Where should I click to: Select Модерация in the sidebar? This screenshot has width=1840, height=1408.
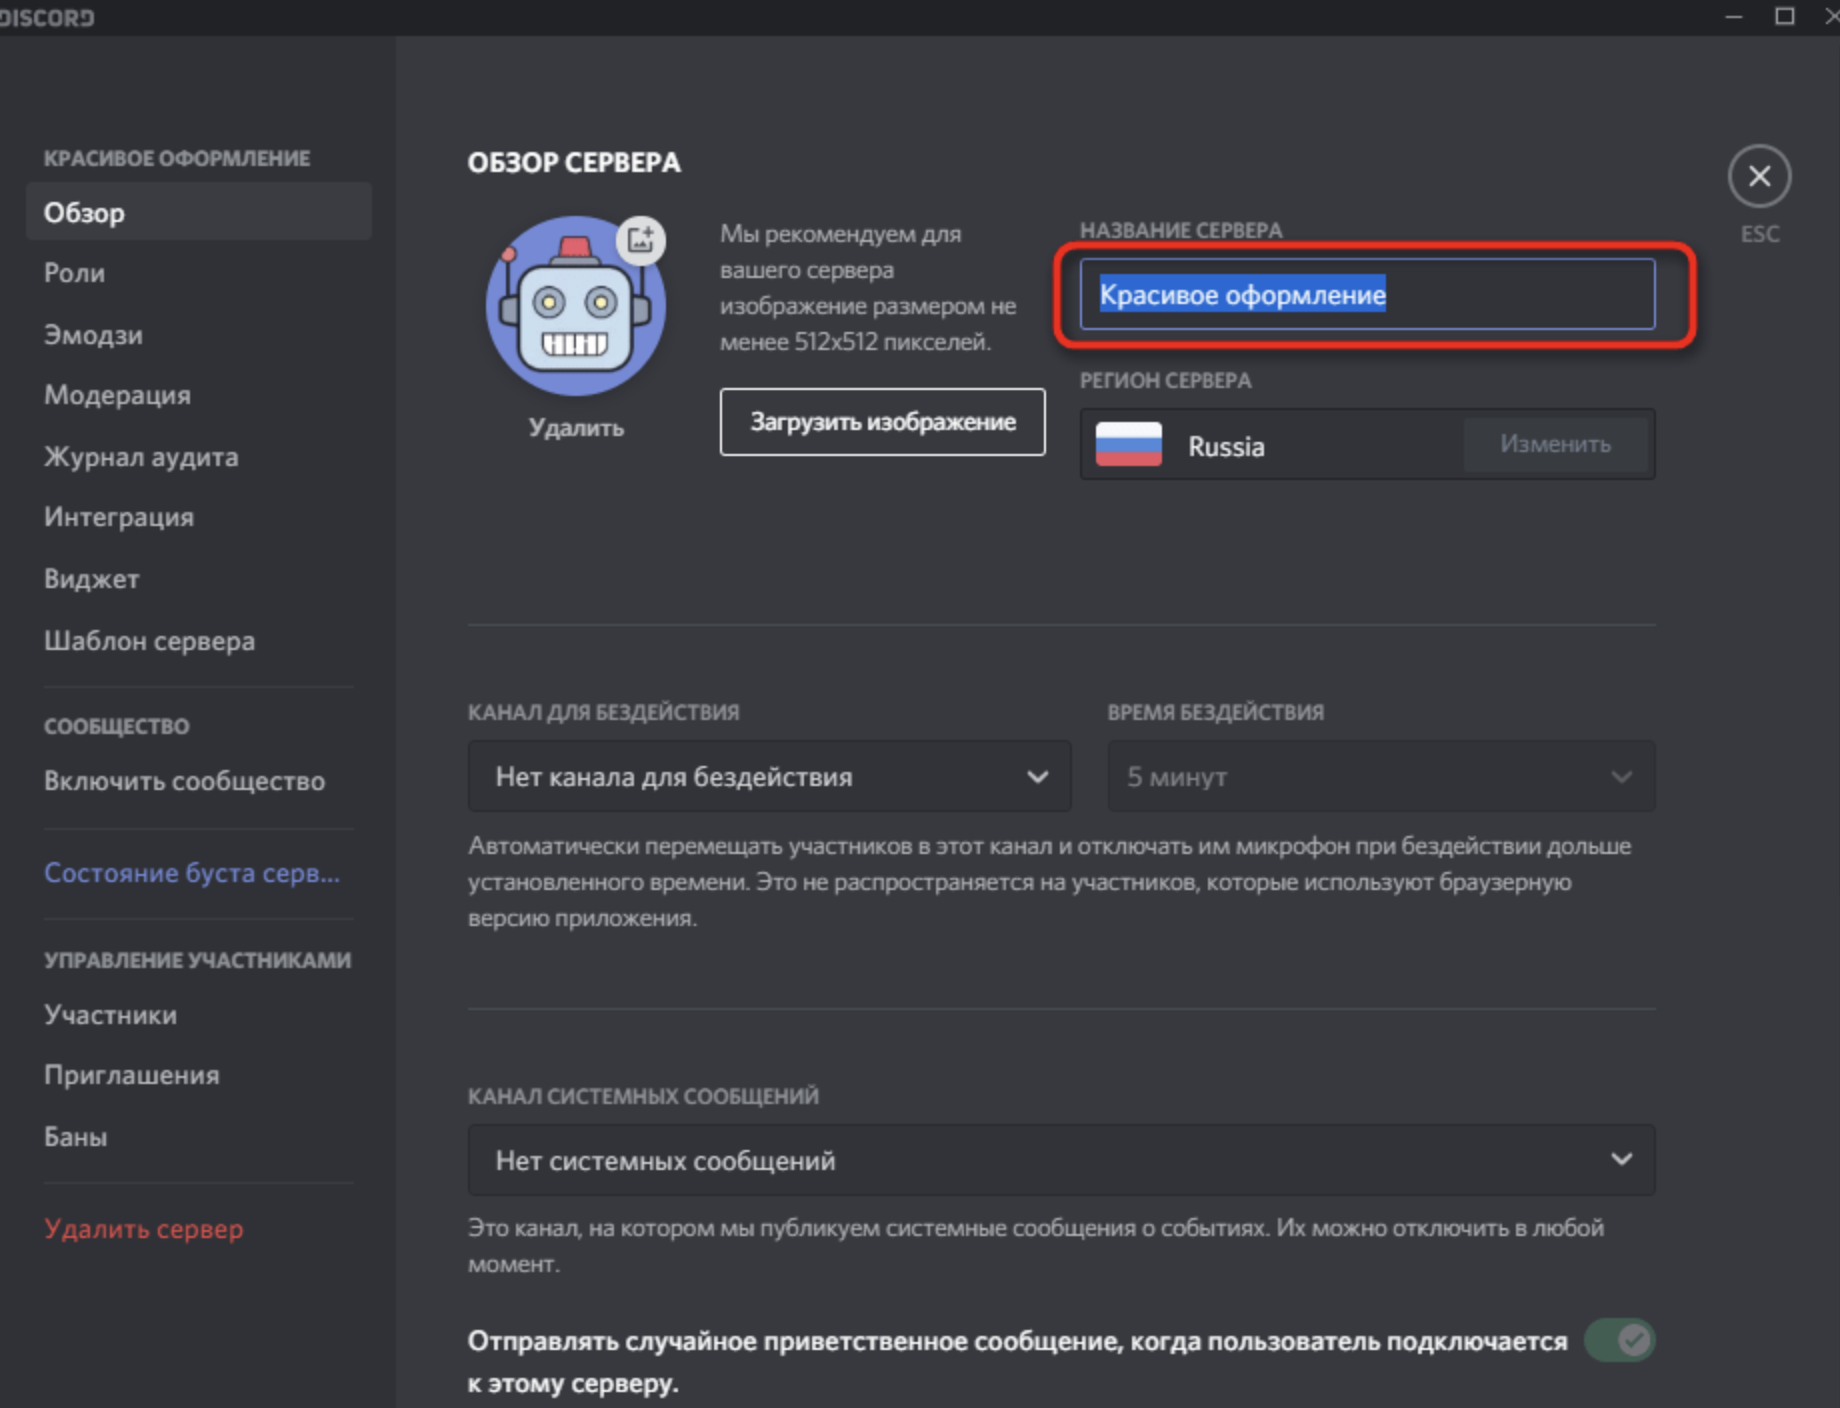coord(117,395)
